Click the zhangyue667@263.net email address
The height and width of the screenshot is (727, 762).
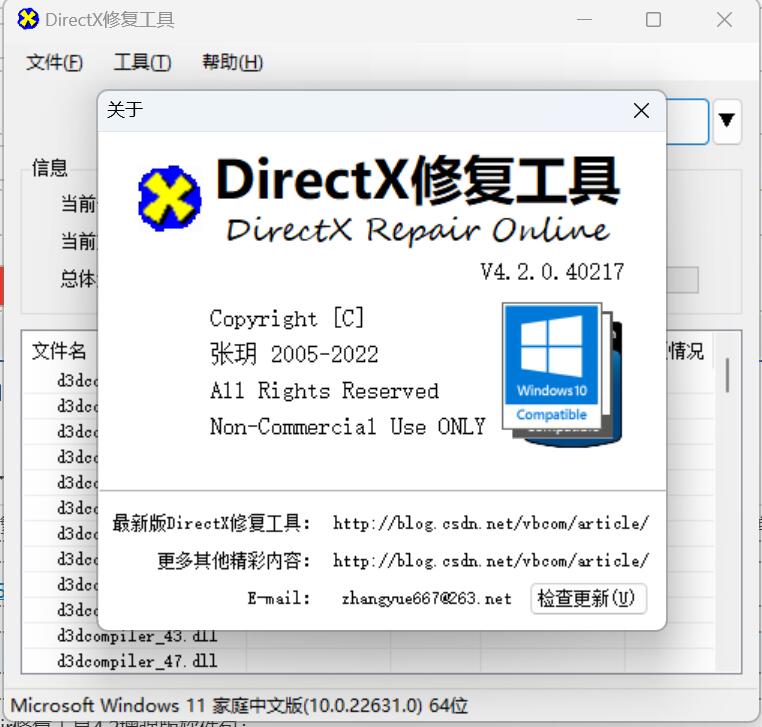[426, 598]
